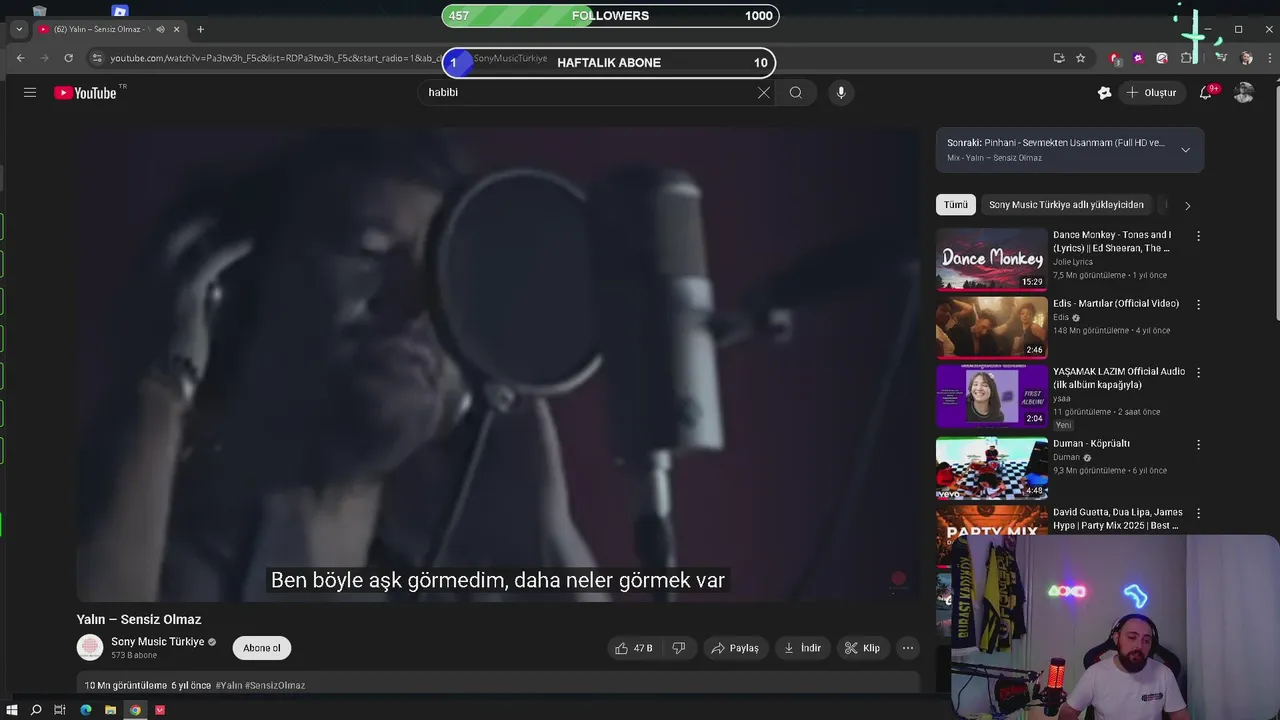1280x720 pixels.
Task: Share the video with Paylaş
Action: point(735,648)
